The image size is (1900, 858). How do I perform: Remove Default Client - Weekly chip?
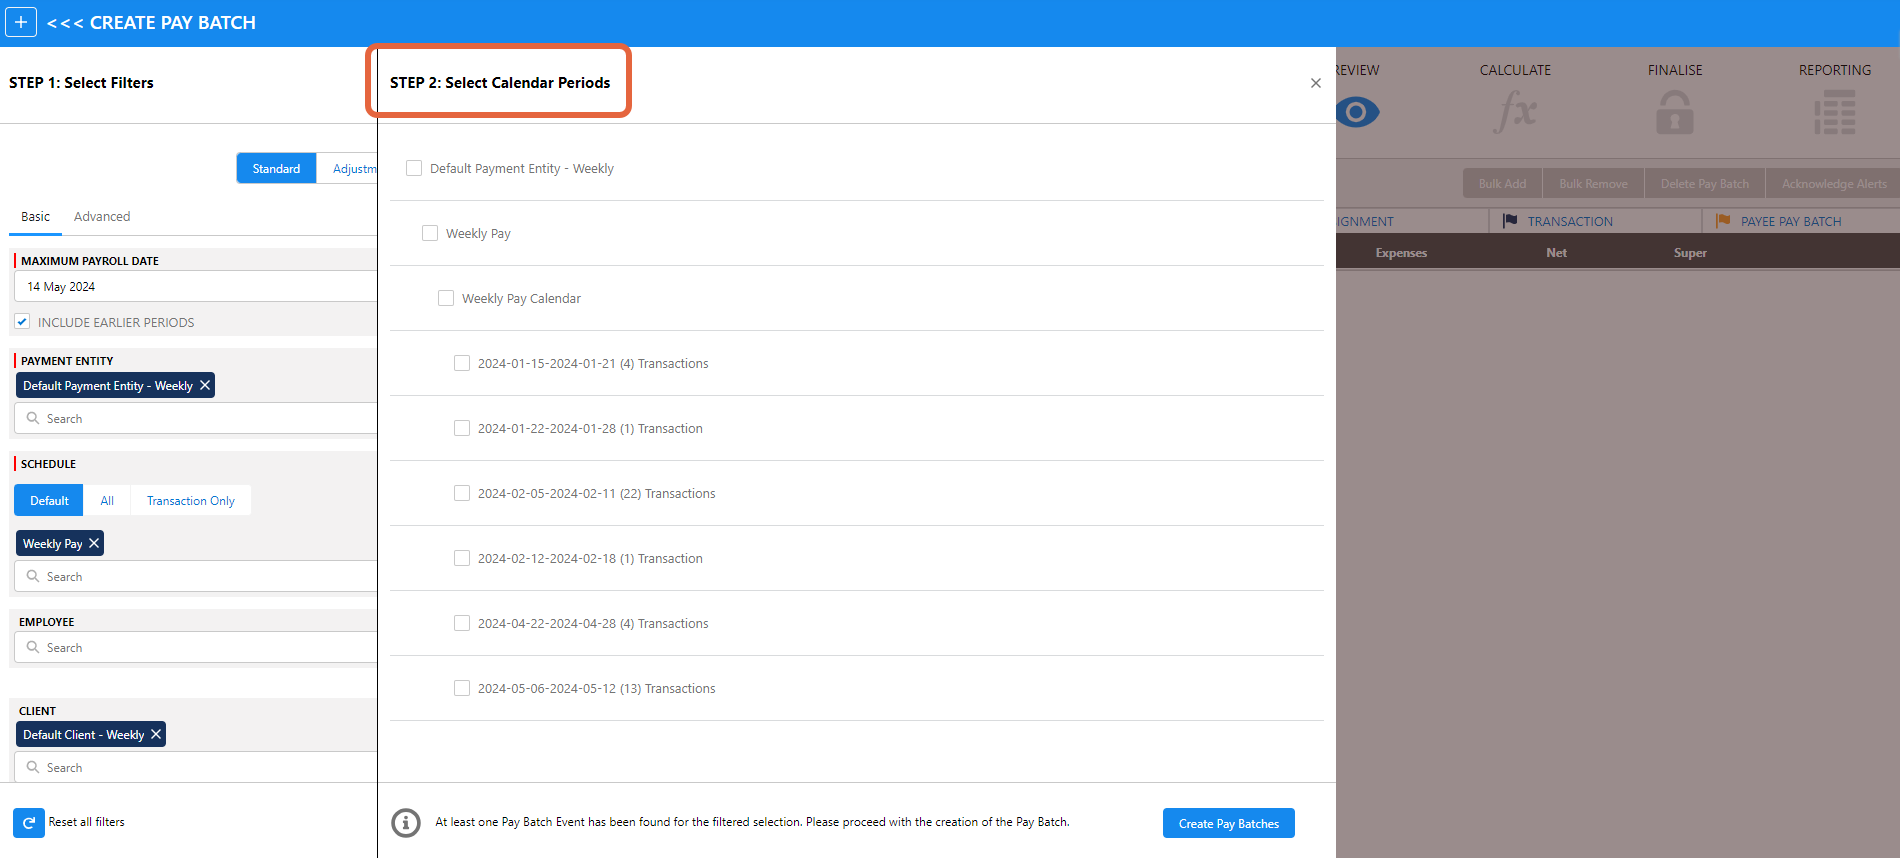pyautogui.click(x=156, y=734)
